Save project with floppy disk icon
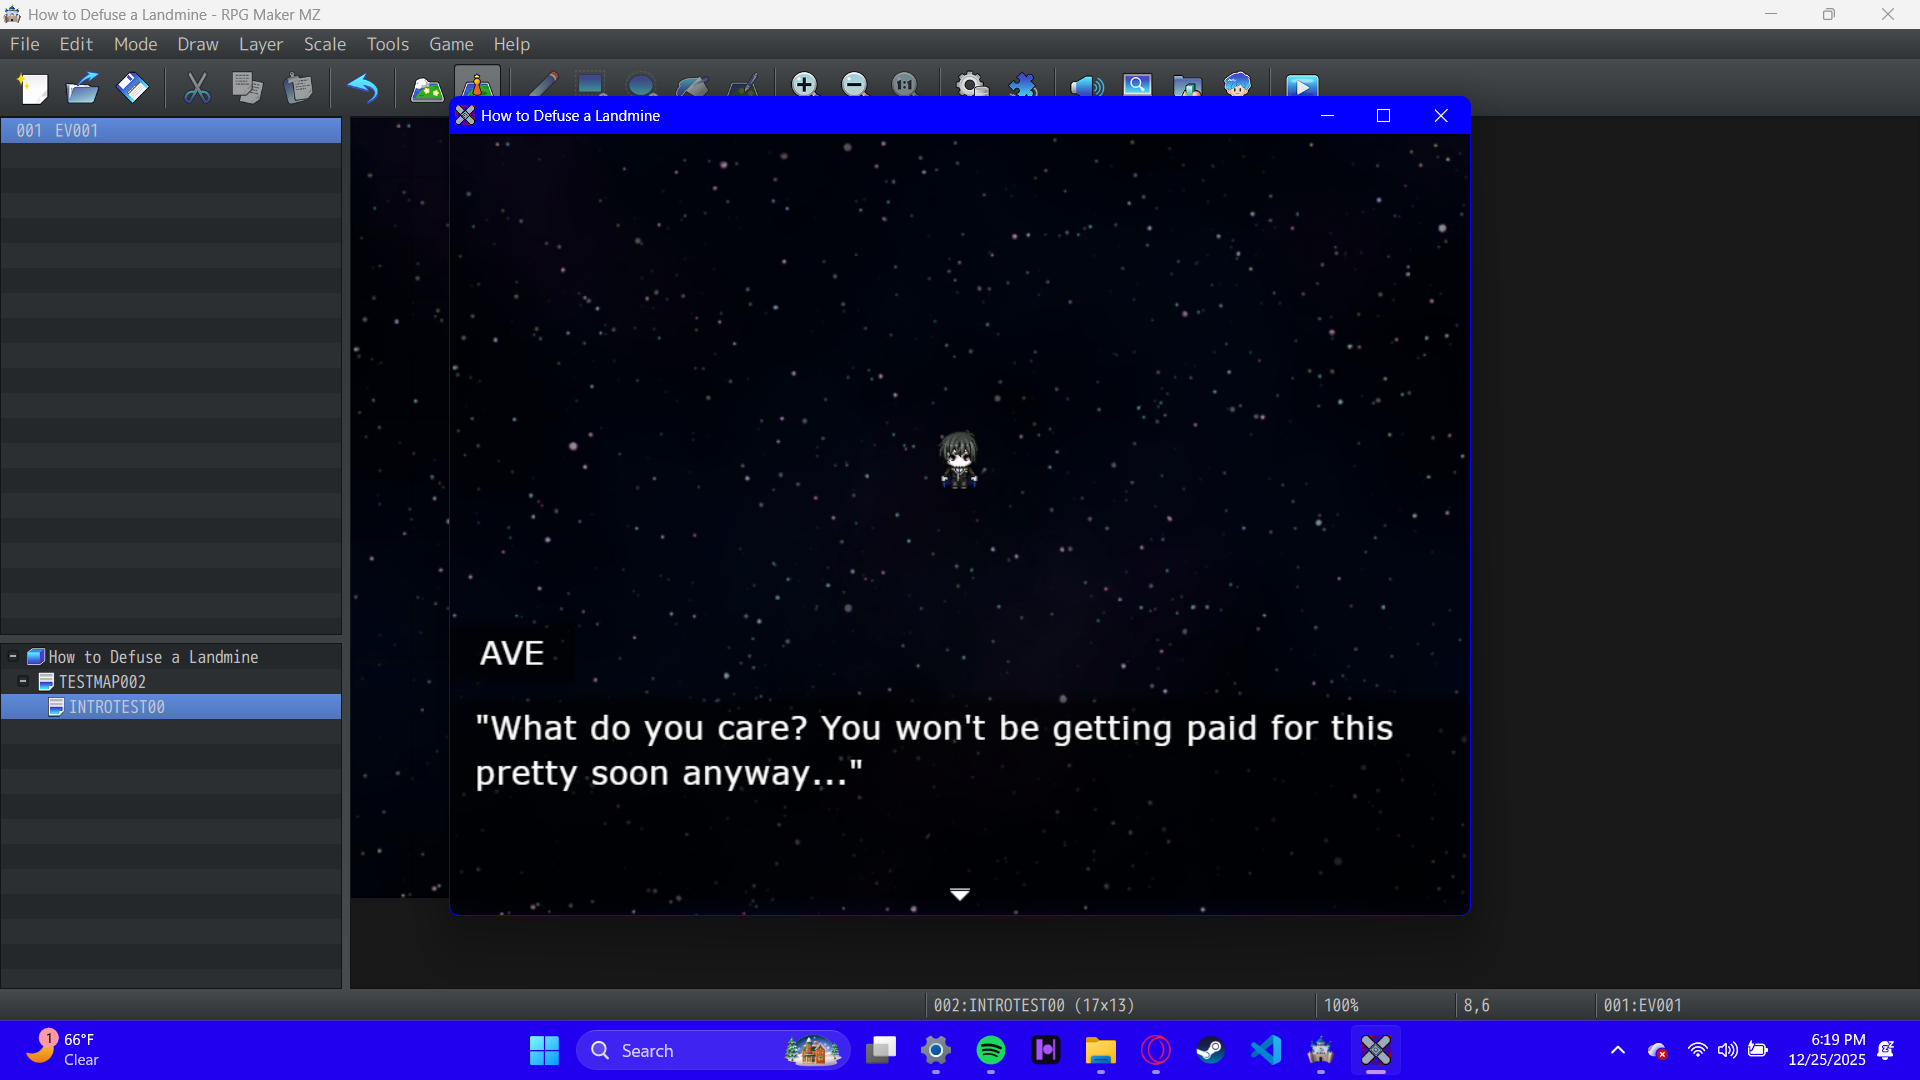Screen dimensions: 1920x1080 pos(132,88)
